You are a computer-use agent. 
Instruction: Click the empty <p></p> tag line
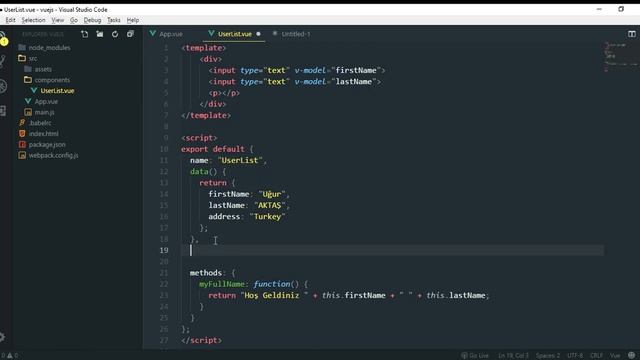[224, 93]
